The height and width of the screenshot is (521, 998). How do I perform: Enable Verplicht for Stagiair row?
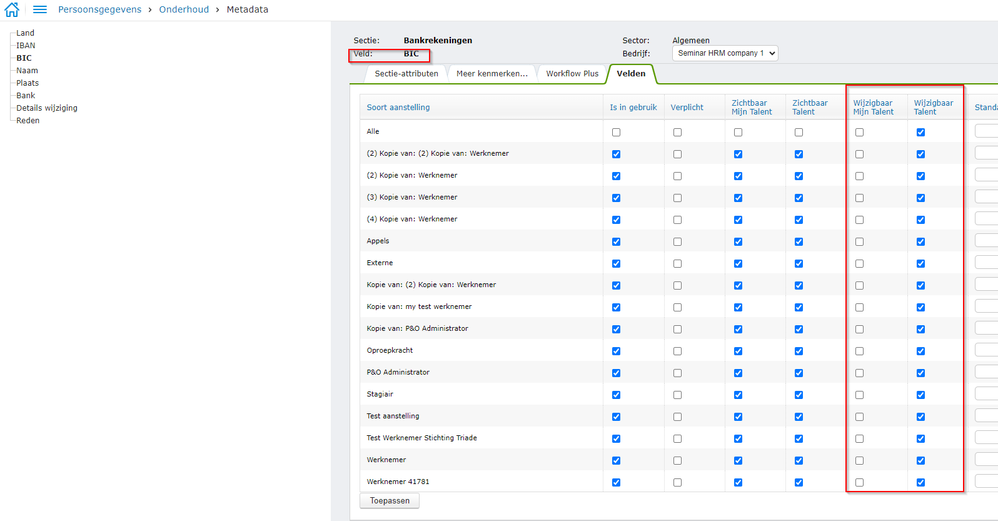pos(677,395)
